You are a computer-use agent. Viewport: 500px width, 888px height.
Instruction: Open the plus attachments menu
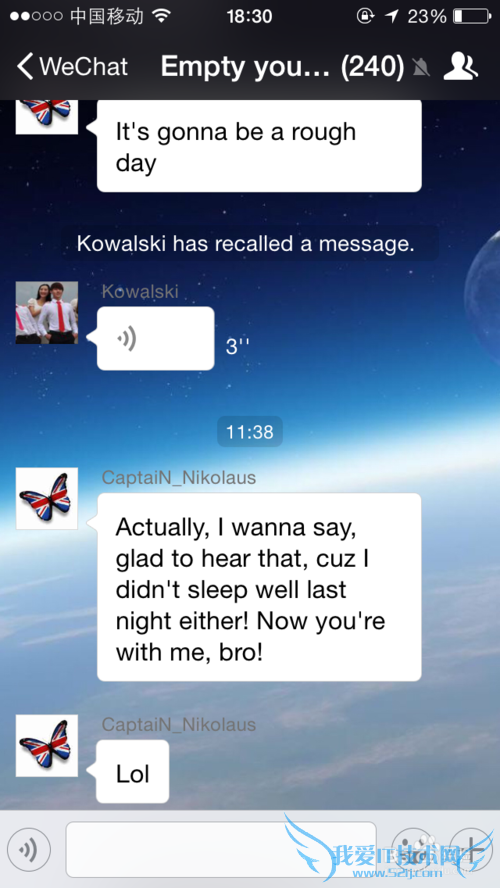471,849
